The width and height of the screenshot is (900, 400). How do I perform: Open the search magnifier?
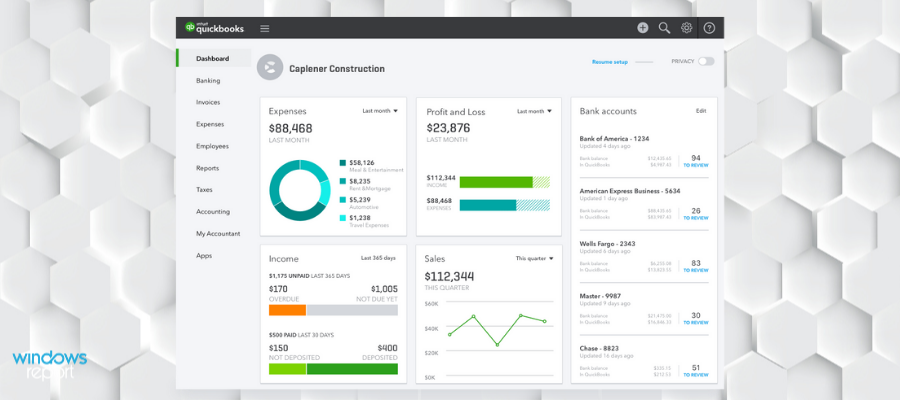point(664,28)
